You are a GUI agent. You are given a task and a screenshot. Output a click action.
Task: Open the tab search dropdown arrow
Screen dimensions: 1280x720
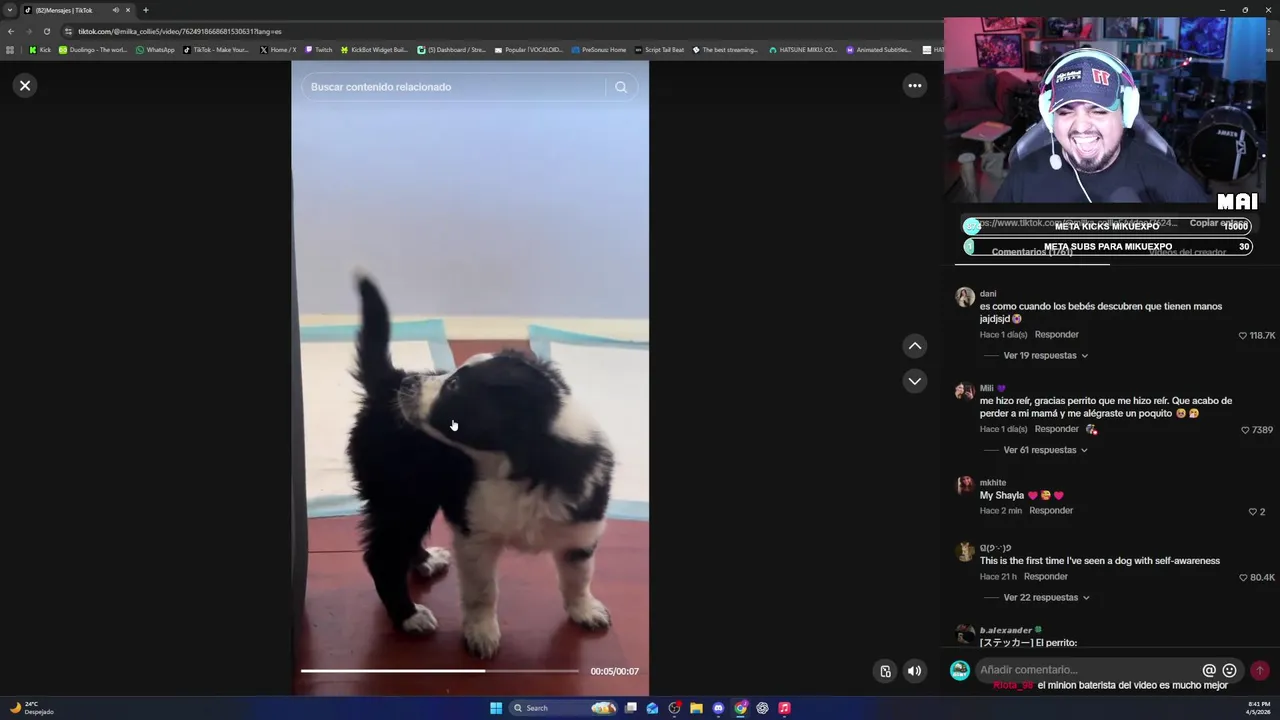point(10,10)
